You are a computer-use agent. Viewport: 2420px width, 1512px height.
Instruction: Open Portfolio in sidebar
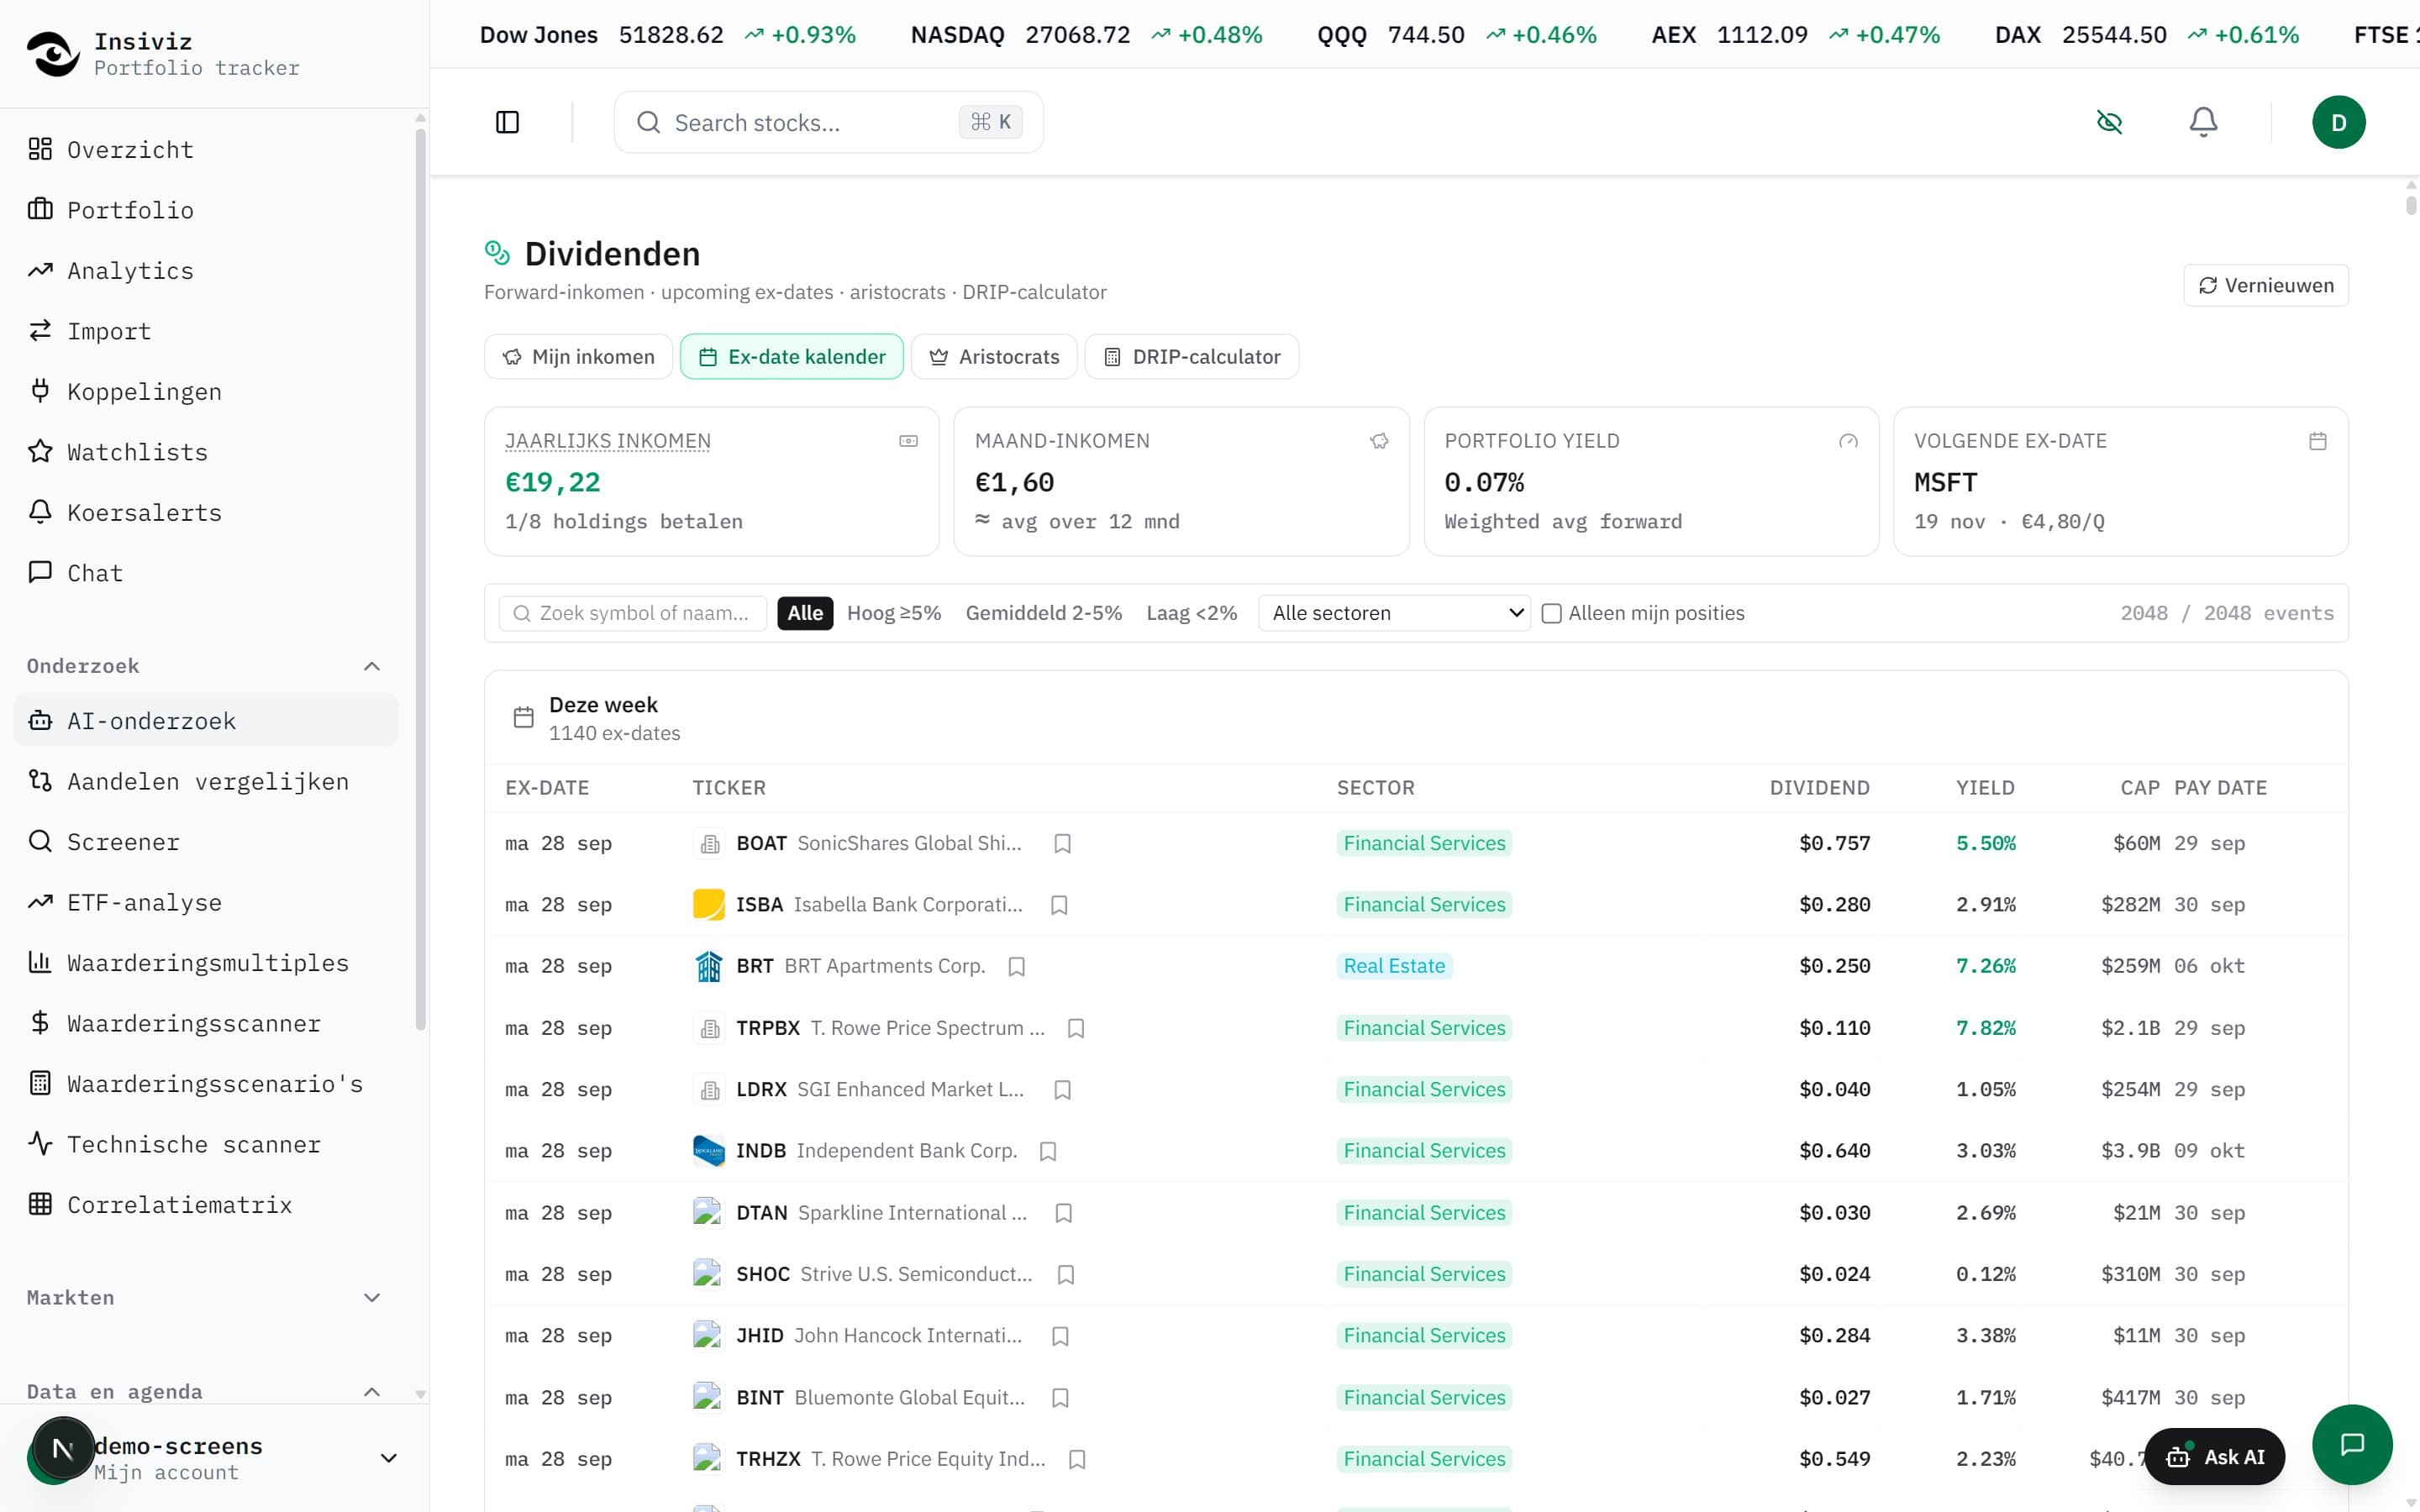coord(206,210)
